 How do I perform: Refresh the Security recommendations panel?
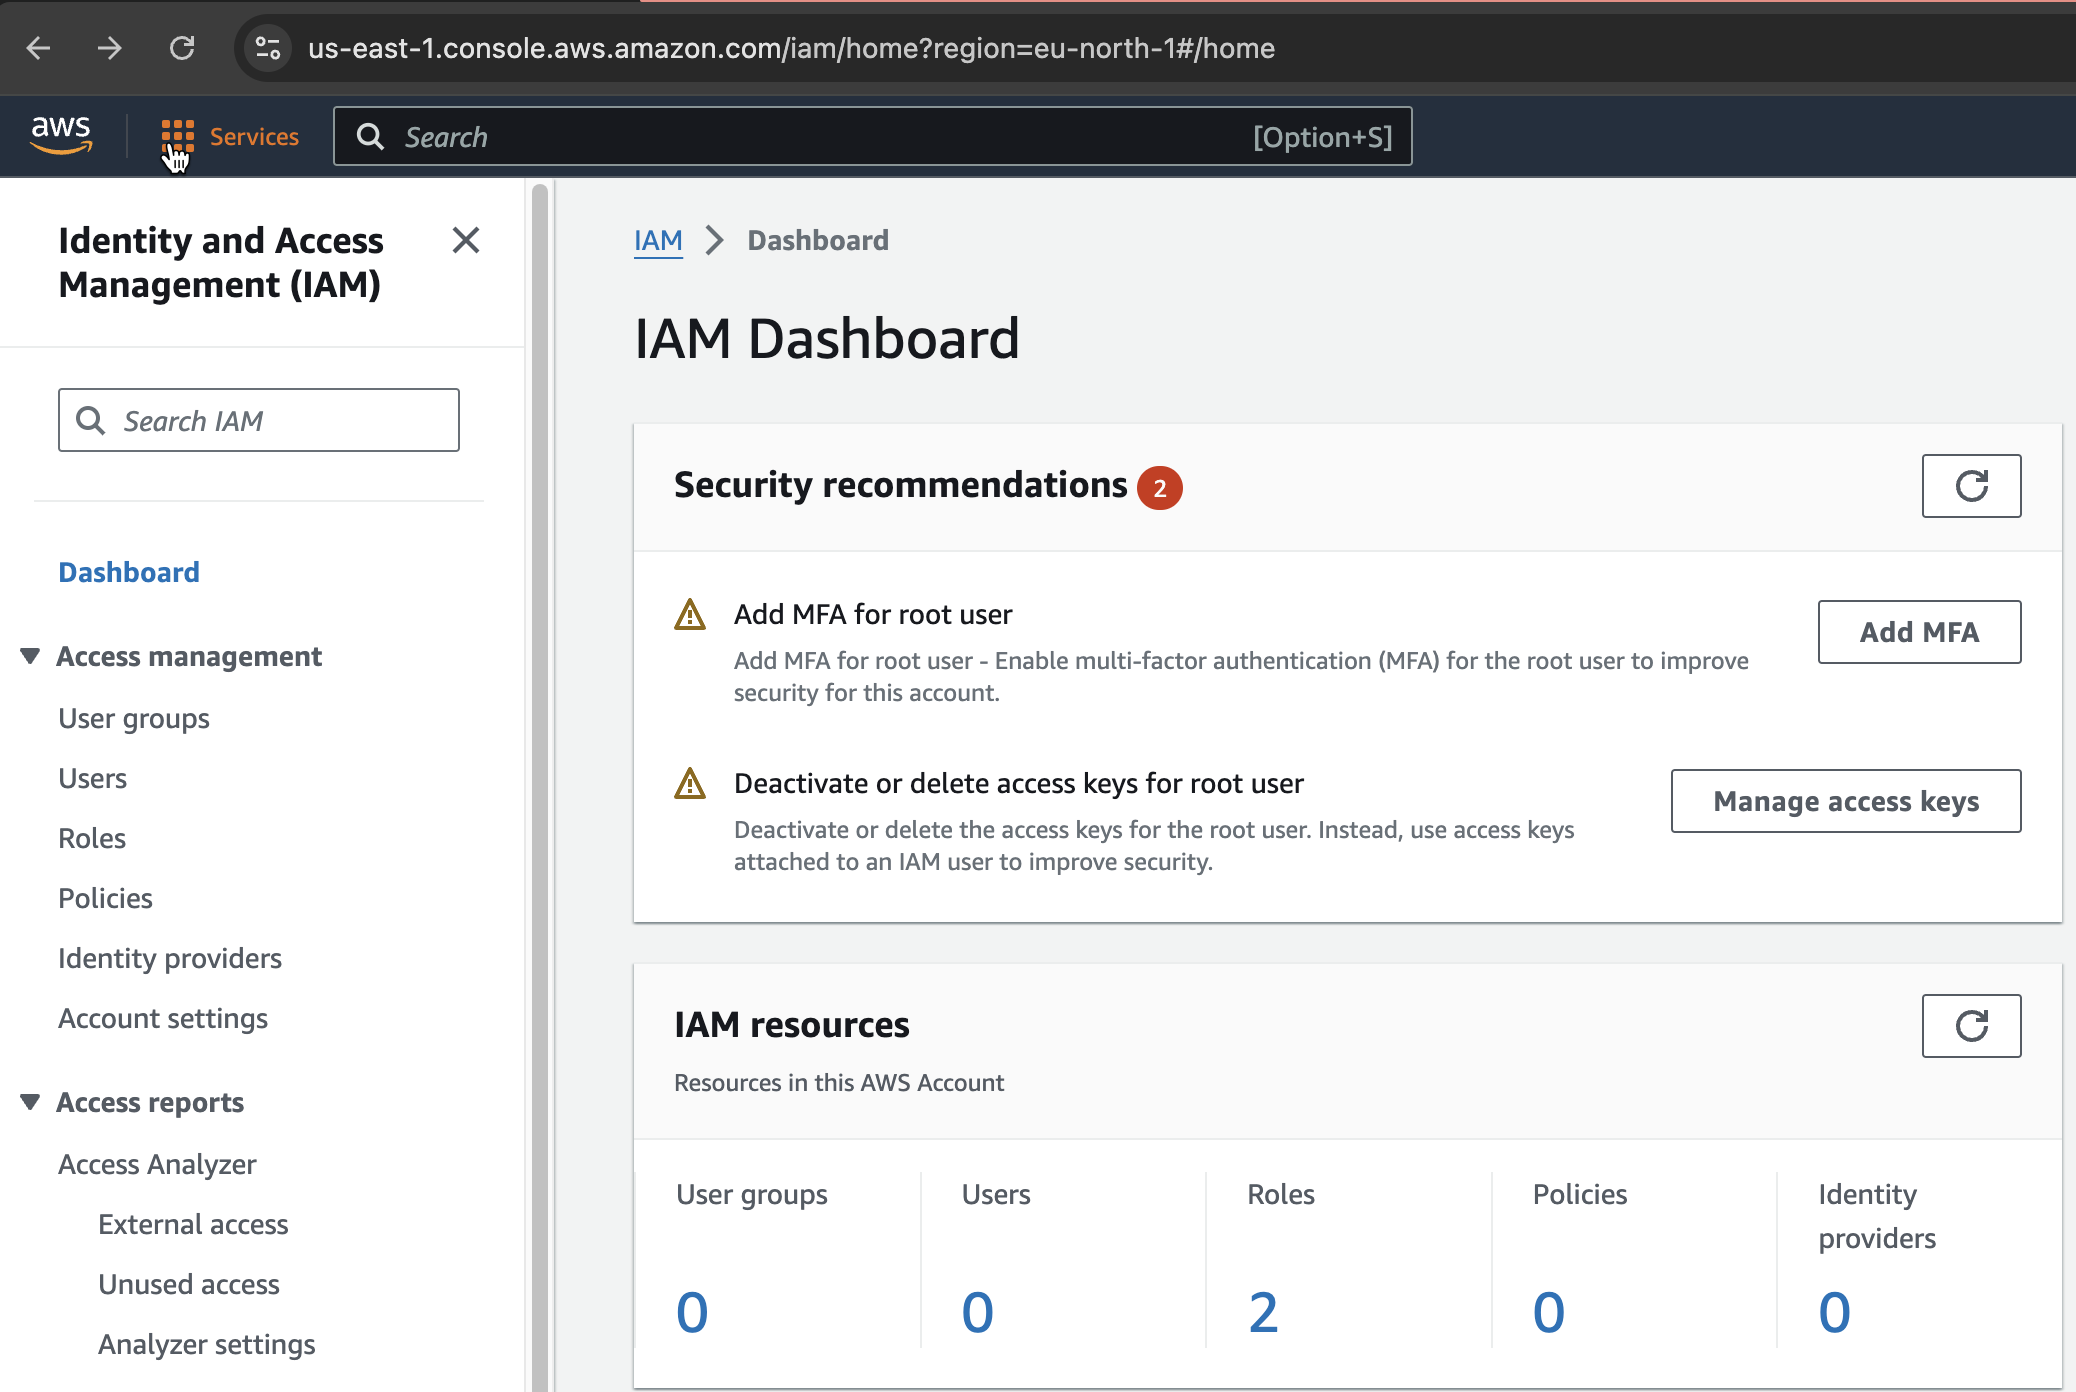point(1971,486)
